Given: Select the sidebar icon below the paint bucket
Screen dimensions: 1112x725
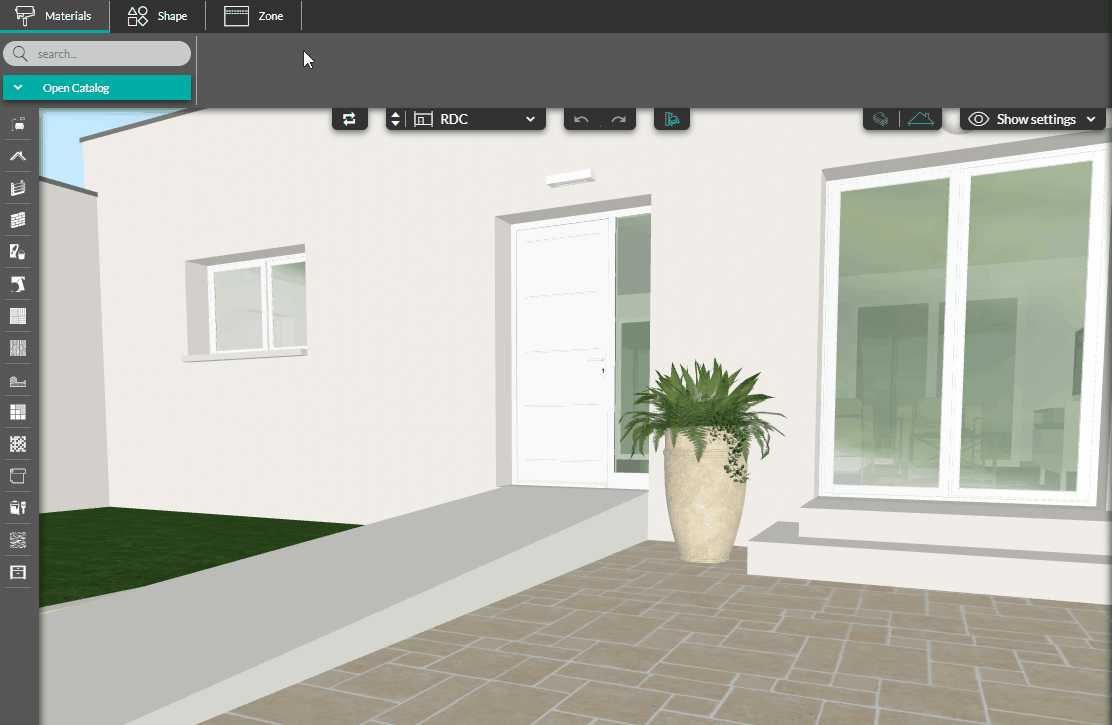Looking at the screenshot, I should tap(18, 284).
